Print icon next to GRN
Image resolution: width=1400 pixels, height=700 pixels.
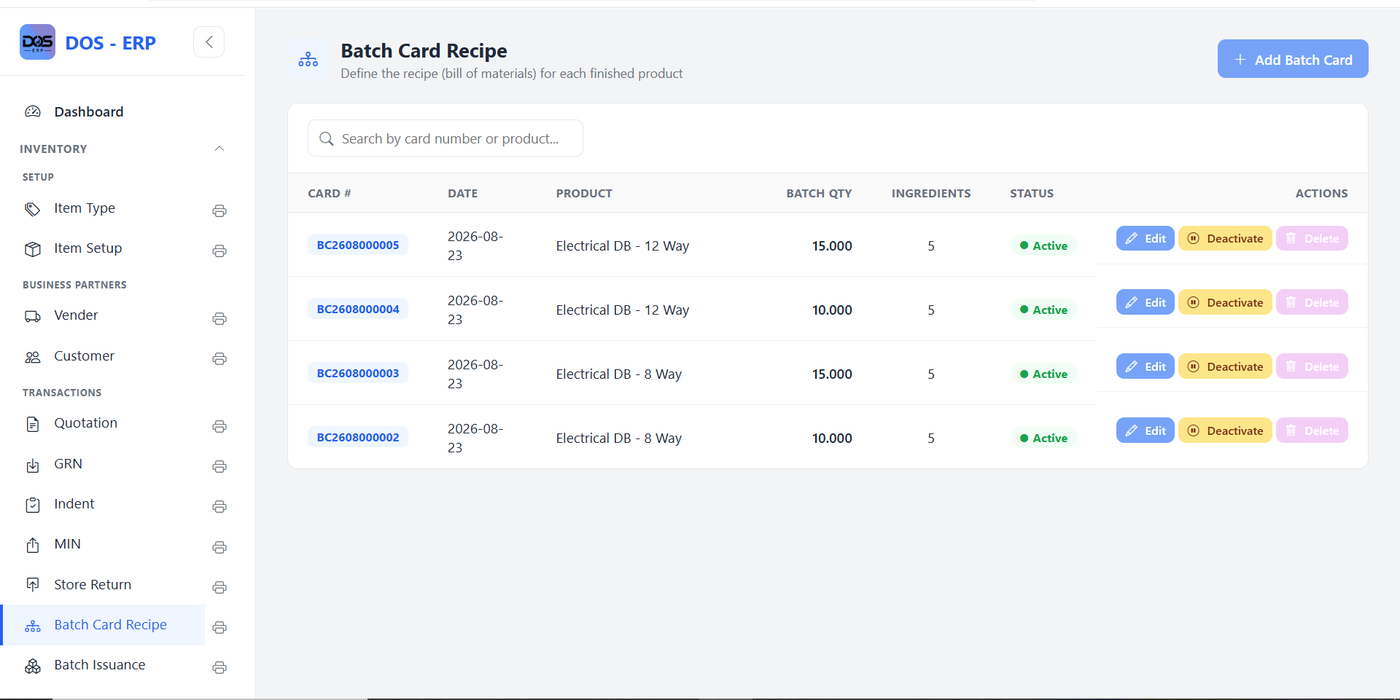[x=219, y=467]
